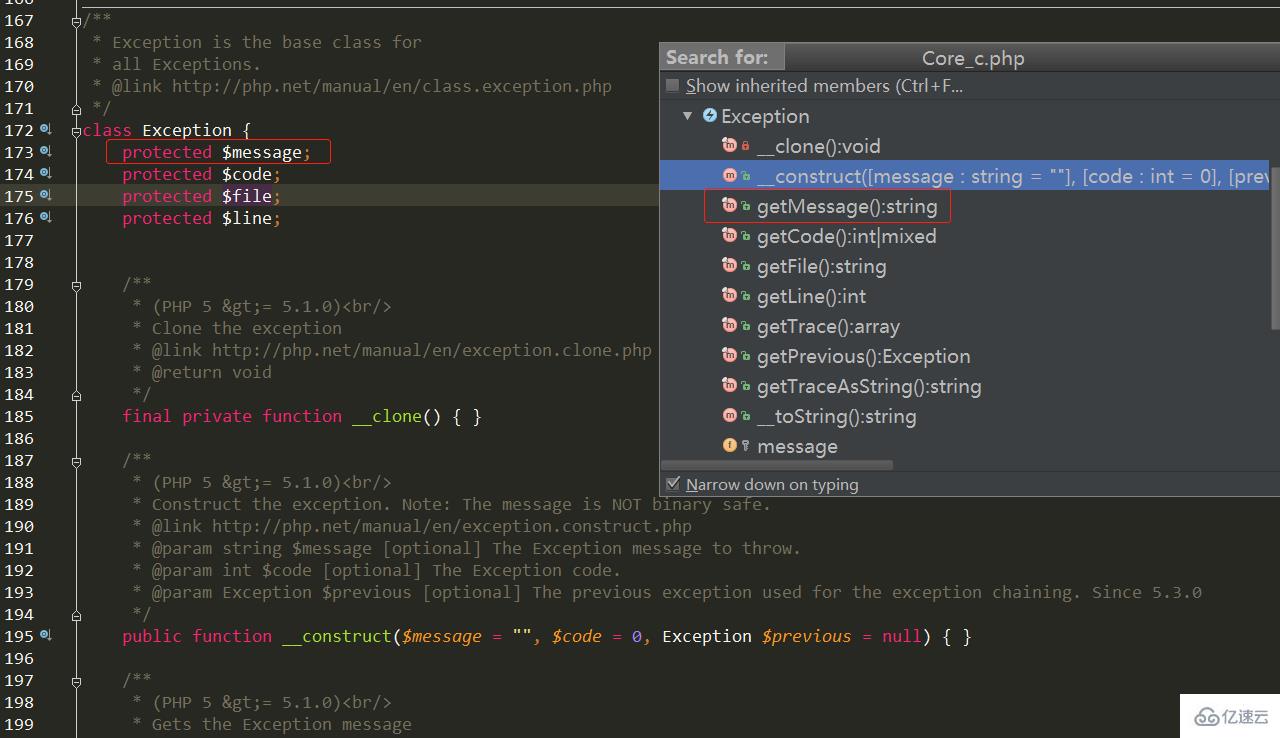Click 'Clone the exception' comment text
The image size is (1280, 738).
tap(247, 328)
